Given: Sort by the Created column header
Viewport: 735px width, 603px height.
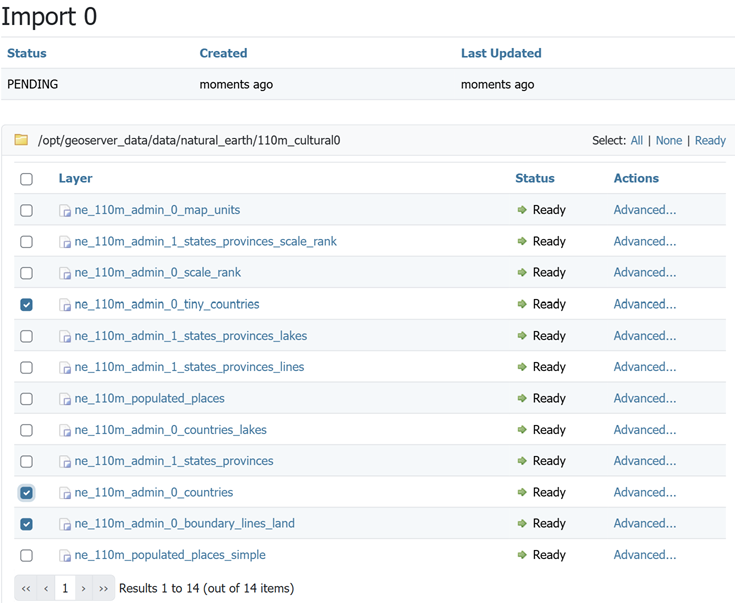Looking at the screenshot, I should 223,53.
